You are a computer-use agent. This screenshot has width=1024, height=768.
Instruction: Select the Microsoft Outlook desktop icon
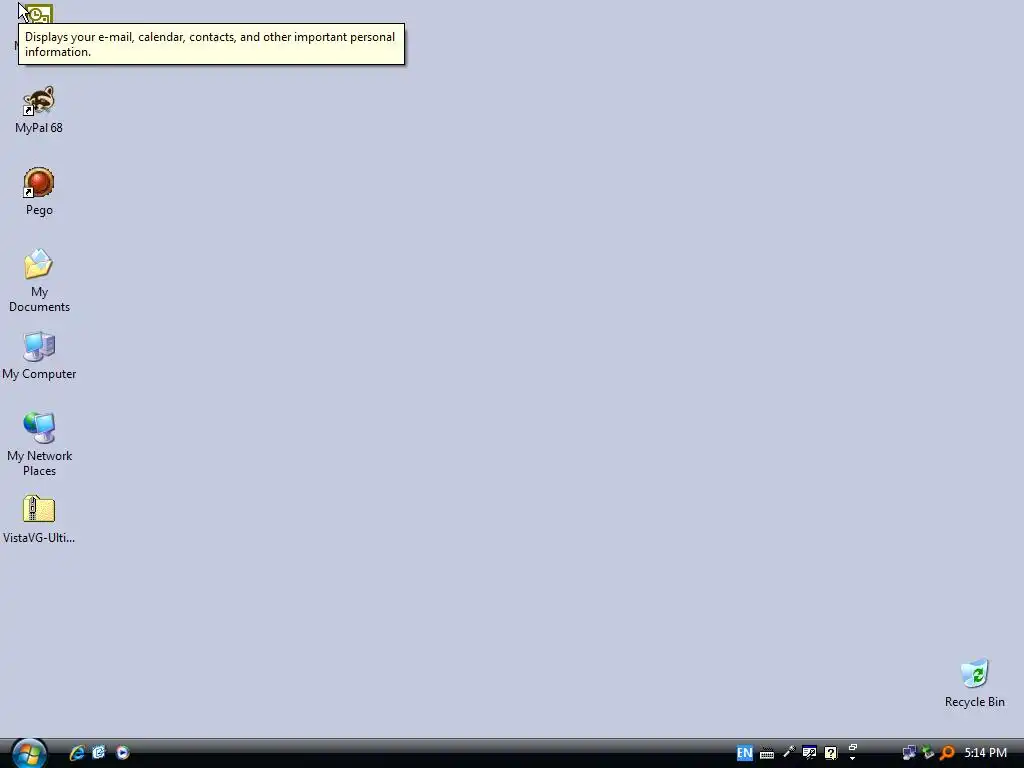(39, 13)
